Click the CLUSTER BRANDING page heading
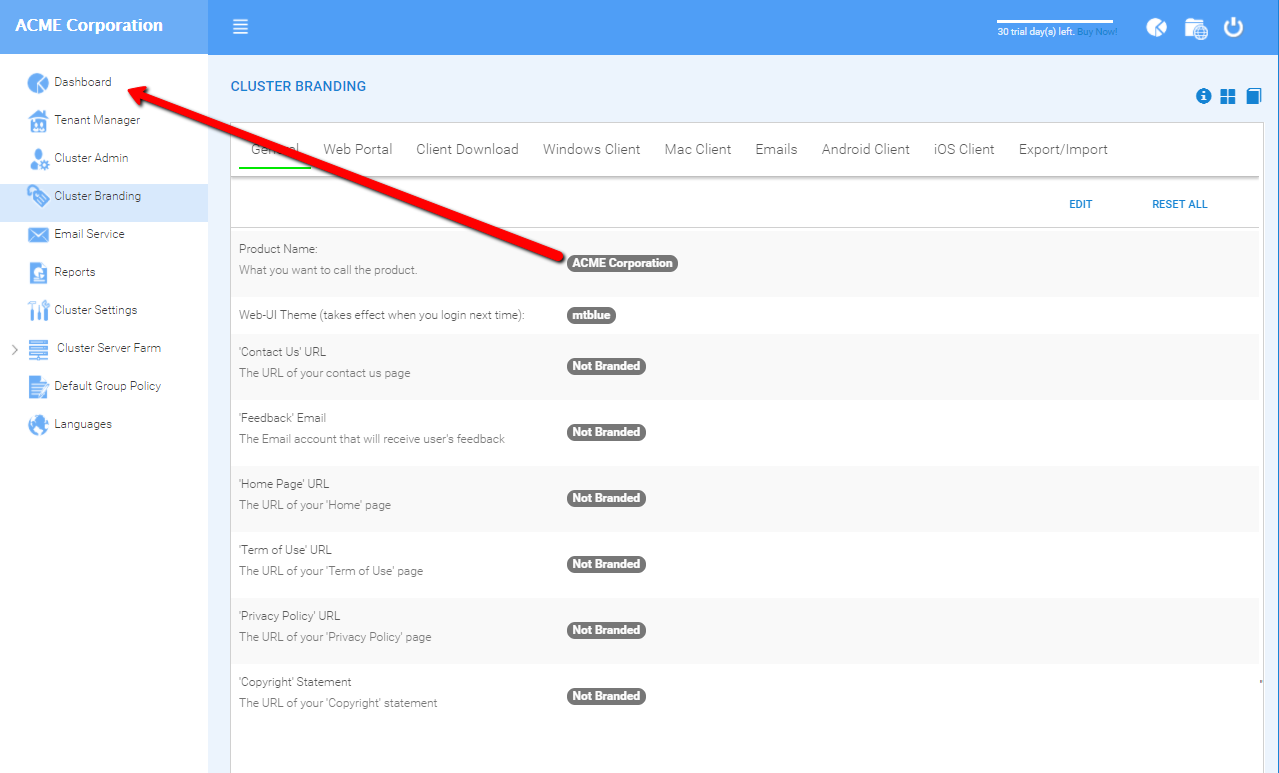This screenshot has width=1279, height=773. [298, 86]
